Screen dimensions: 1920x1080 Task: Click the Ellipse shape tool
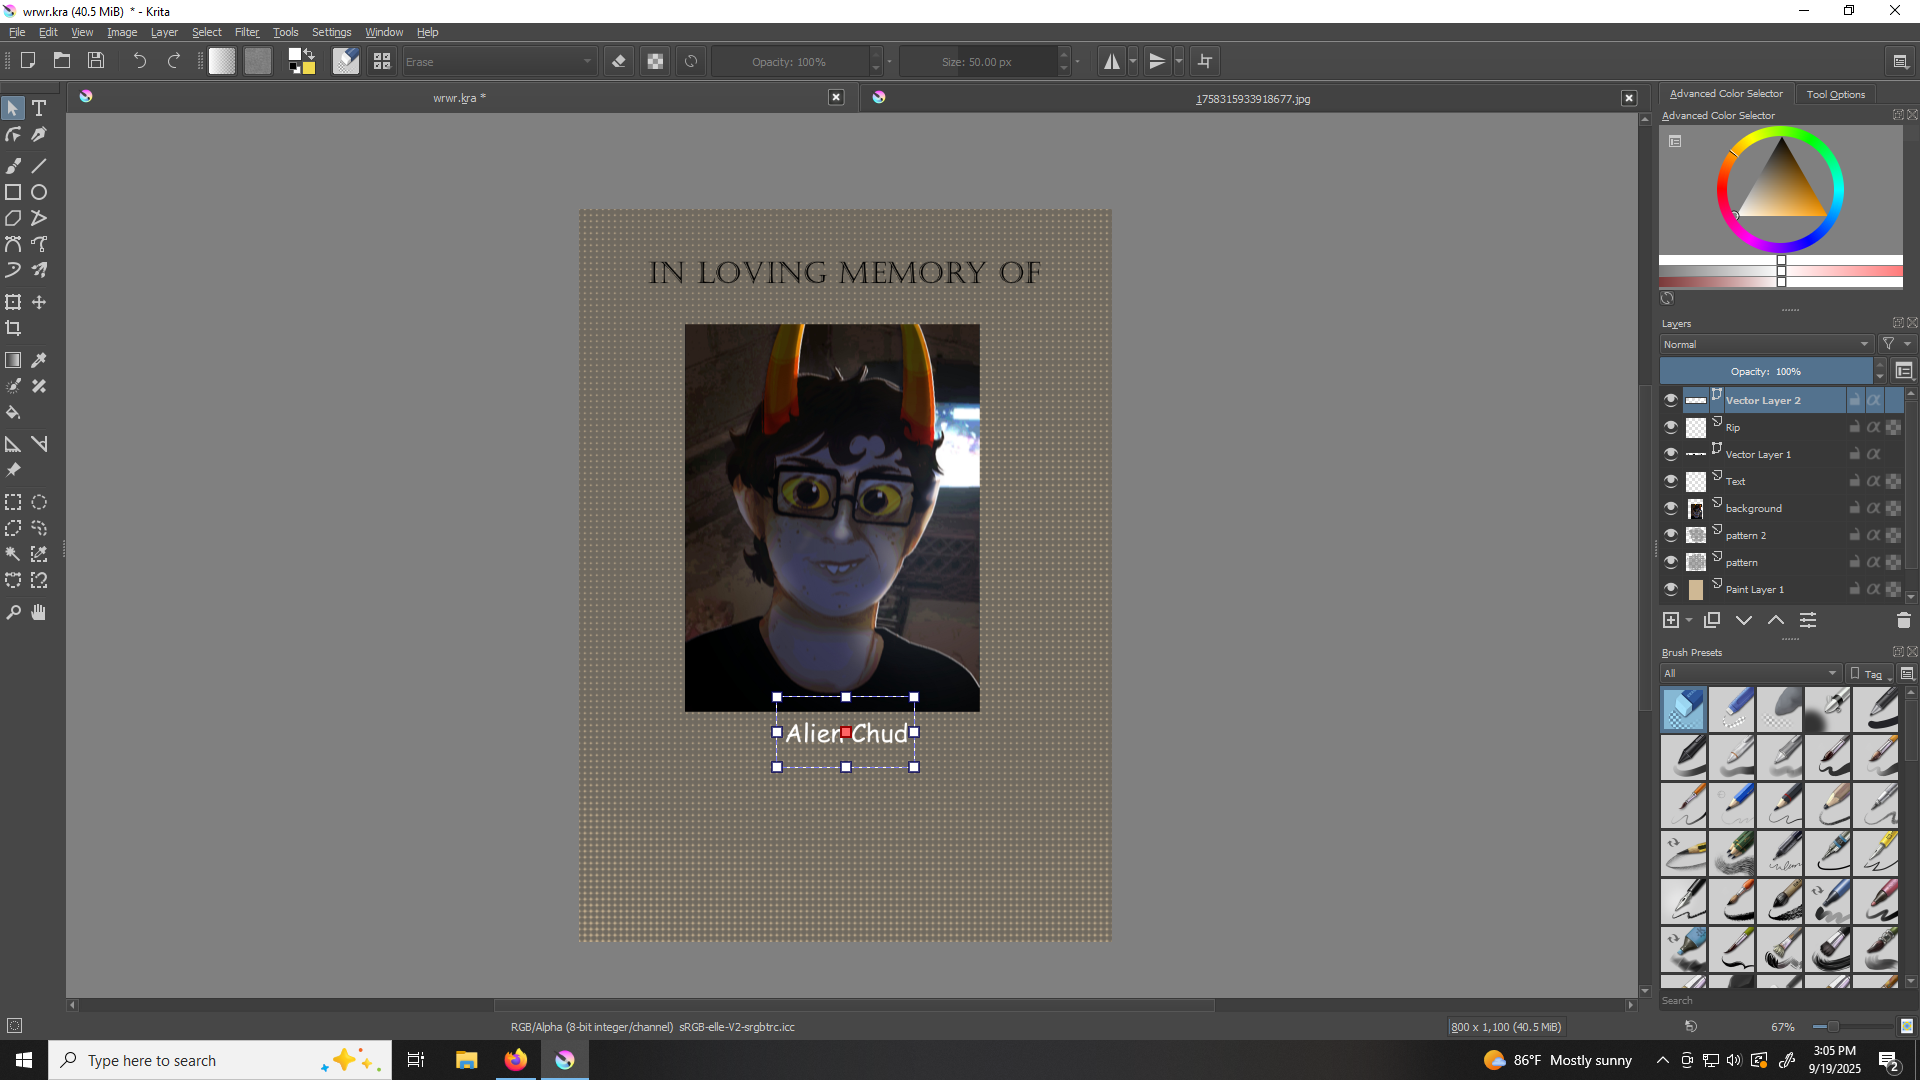(39, 192)
